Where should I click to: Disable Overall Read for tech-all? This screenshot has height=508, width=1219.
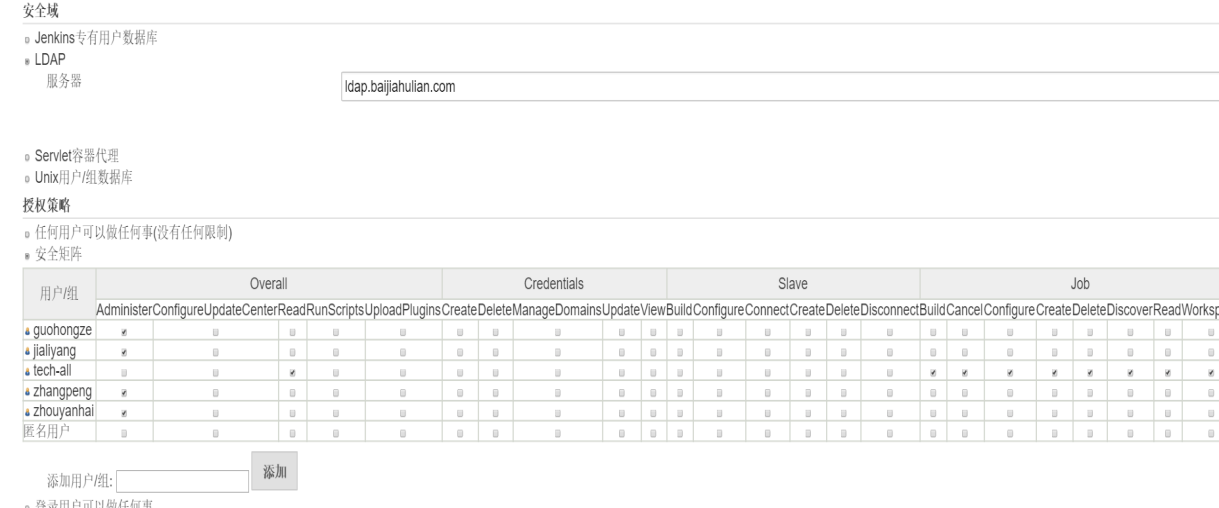(x=291, y=372)
